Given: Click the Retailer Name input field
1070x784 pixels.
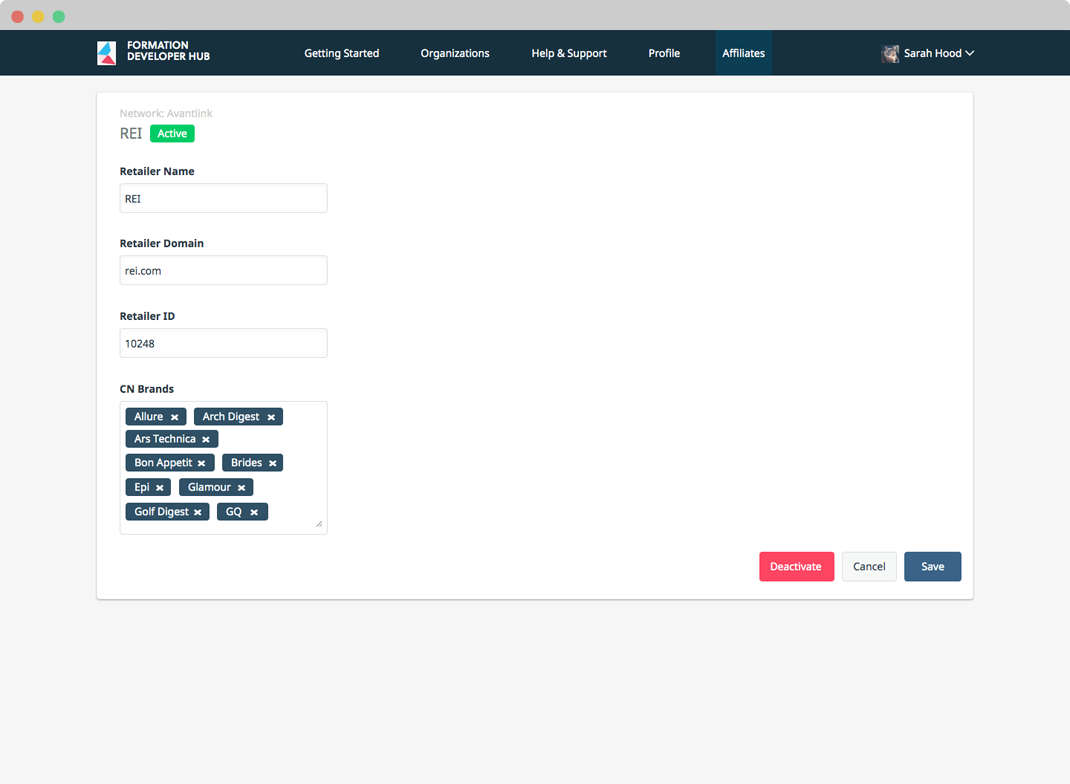Looking at the screenshot, I should 223,199.
